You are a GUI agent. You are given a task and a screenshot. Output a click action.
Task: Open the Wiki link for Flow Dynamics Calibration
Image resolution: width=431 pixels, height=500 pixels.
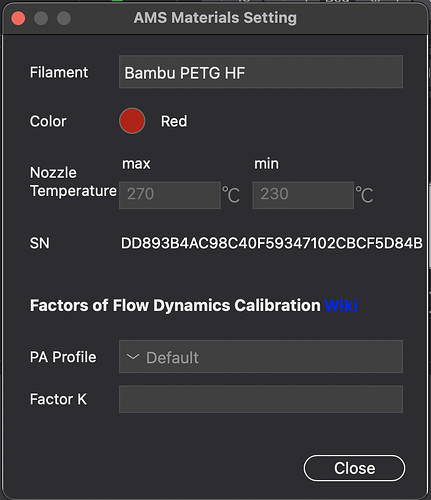pyautogui.click(x=341, y=305)
